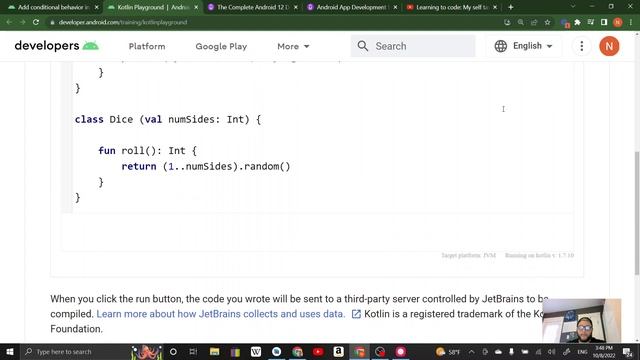Image resolution: width=640 pixels, height=360 pixels.
Task: Expand the More dropdown in navigation
Action: [x=293, y=46]
